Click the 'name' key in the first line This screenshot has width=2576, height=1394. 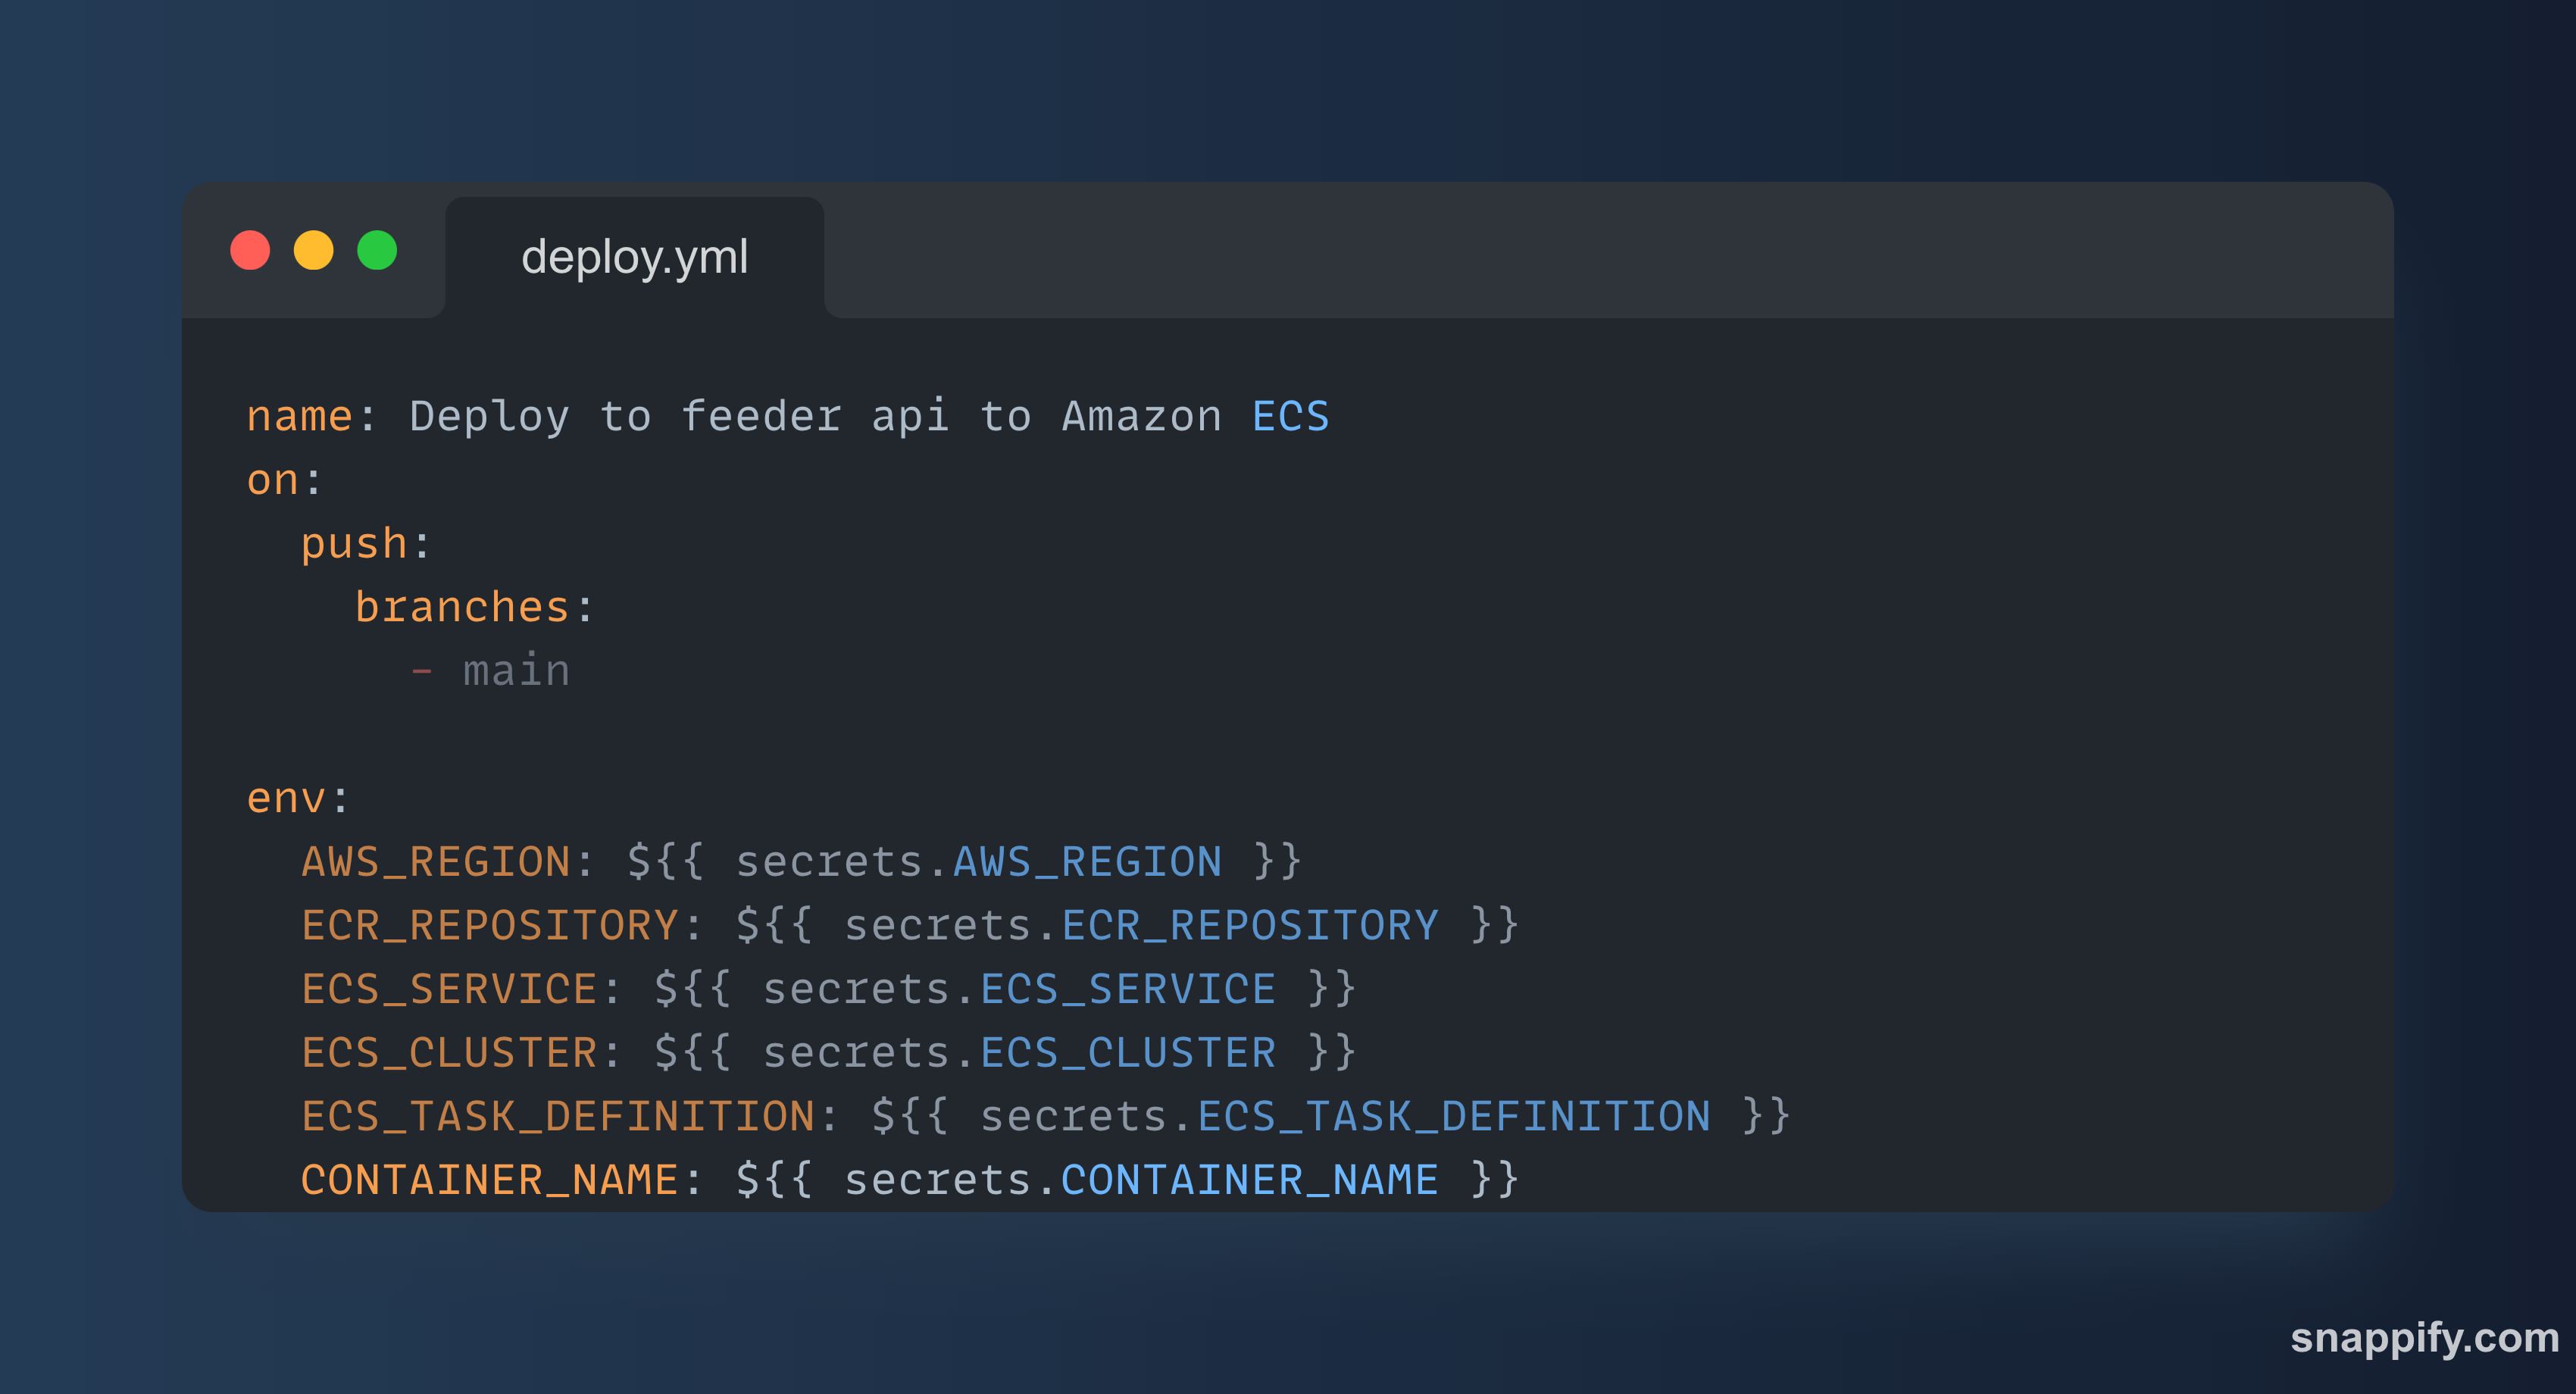[299, 416]
